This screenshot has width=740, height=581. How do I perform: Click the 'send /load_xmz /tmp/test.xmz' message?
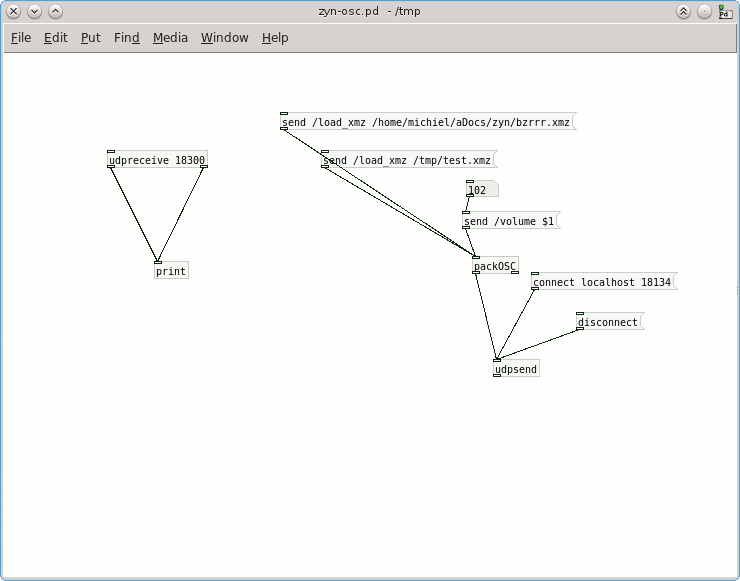(x=407, y=160)
